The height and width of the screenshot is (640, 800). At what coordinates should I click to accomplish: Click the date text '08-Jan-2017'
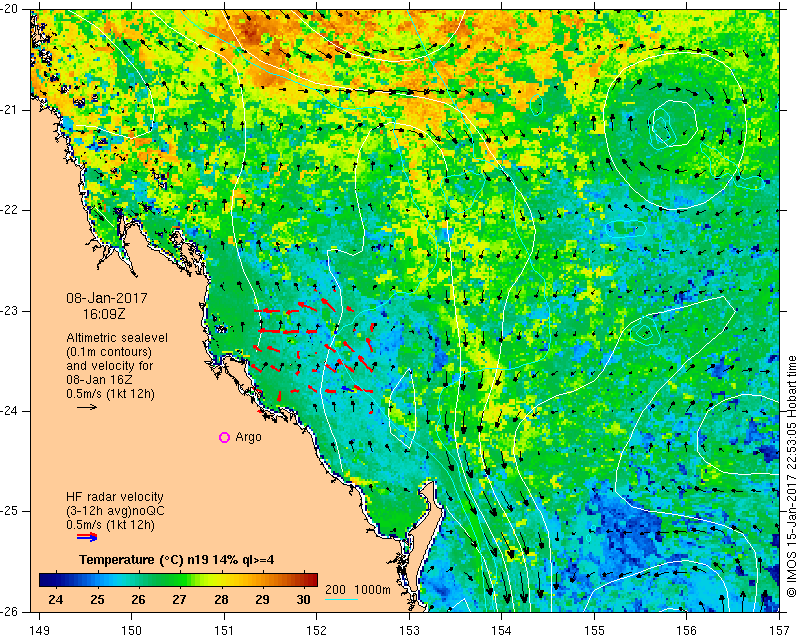(x=107, y=298)
